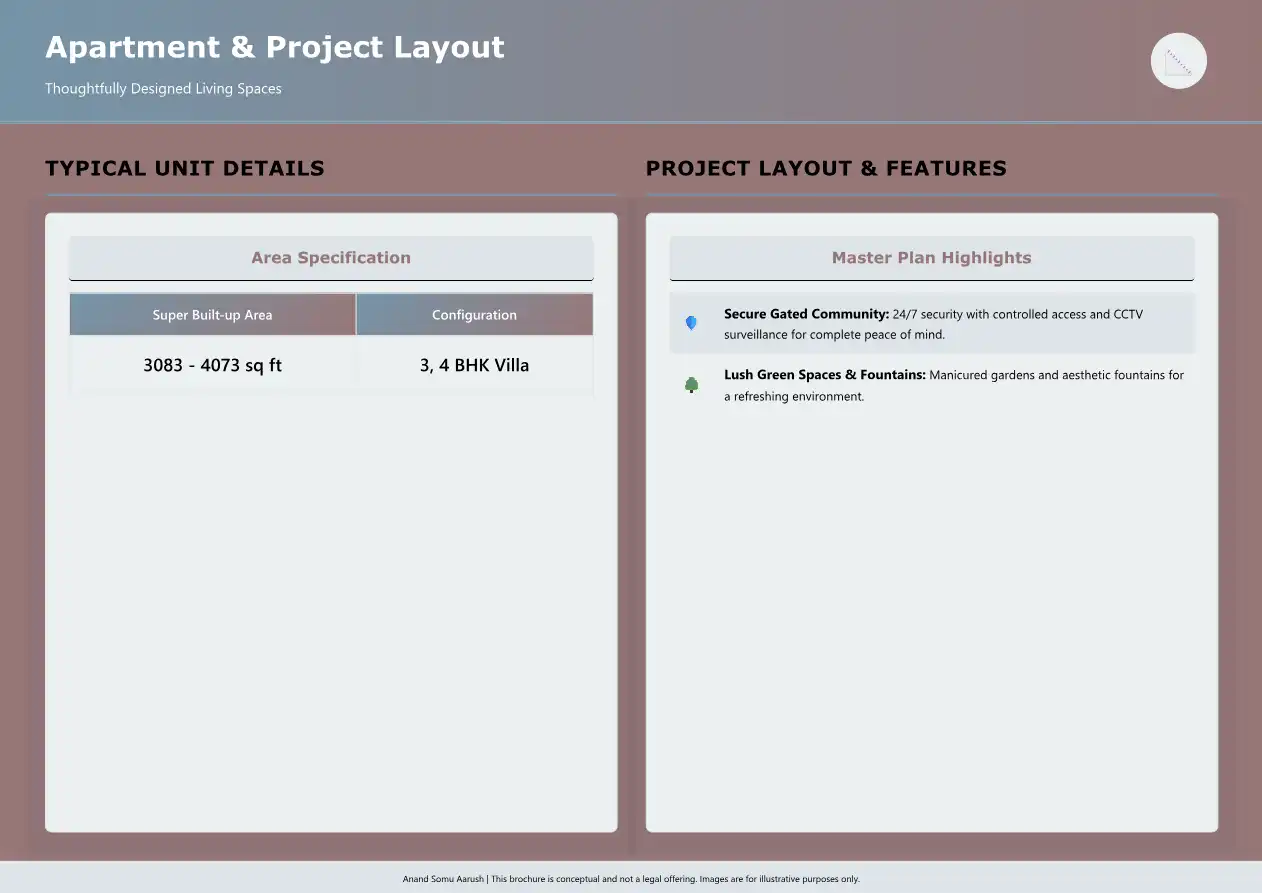This screenshot has height=893, width=1262.
Task: Click the Secure Gated Community bold label
Action: tap(806, 314)
